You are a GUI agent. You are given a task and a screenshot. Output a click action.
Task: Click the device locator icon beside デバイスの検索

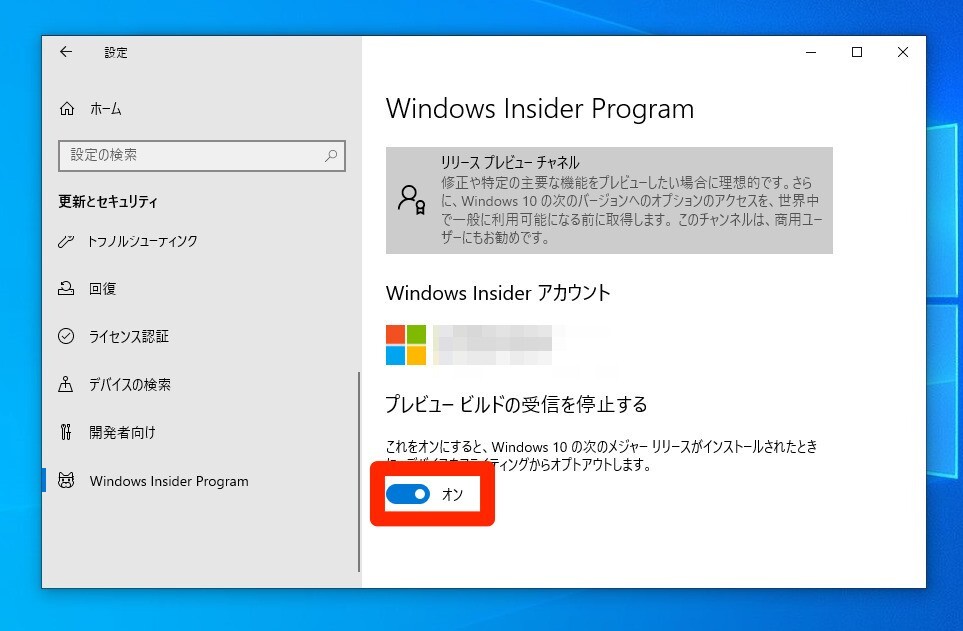click(66, 385)
